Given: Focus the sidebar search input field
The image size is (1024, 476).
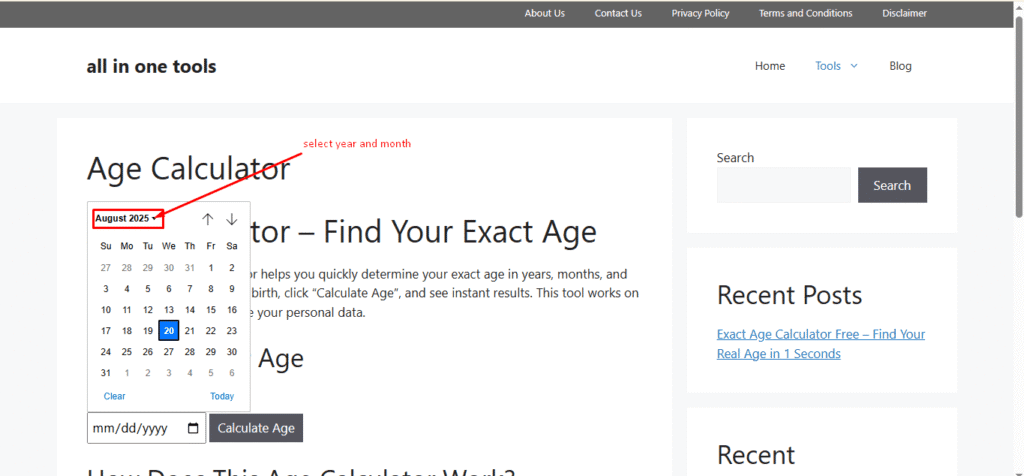Looking at the screenshot, I should click(784, 185).
